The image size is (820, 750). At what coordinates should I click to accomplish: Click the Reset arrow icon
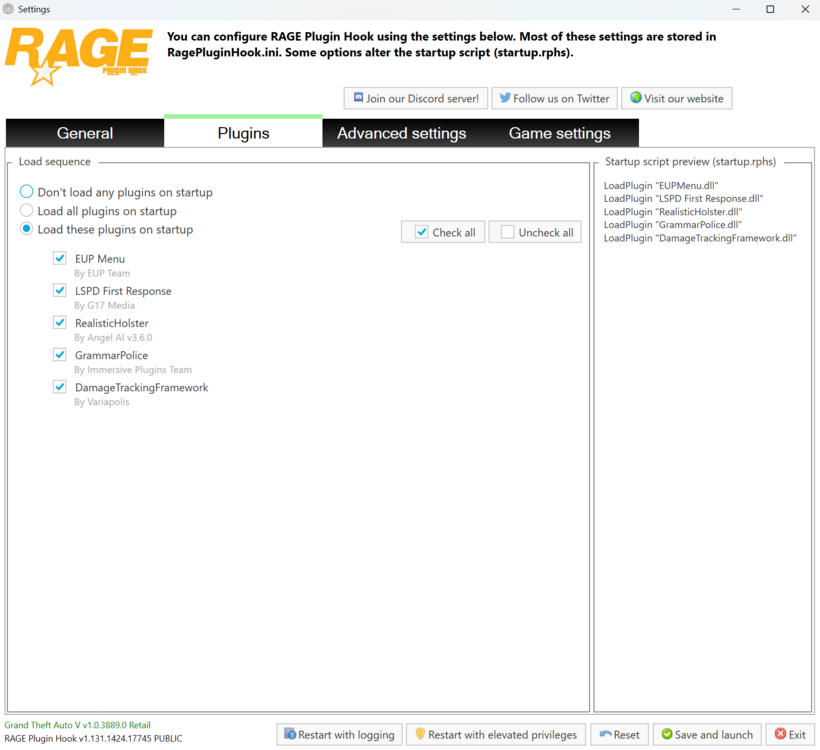coord(605,734)
